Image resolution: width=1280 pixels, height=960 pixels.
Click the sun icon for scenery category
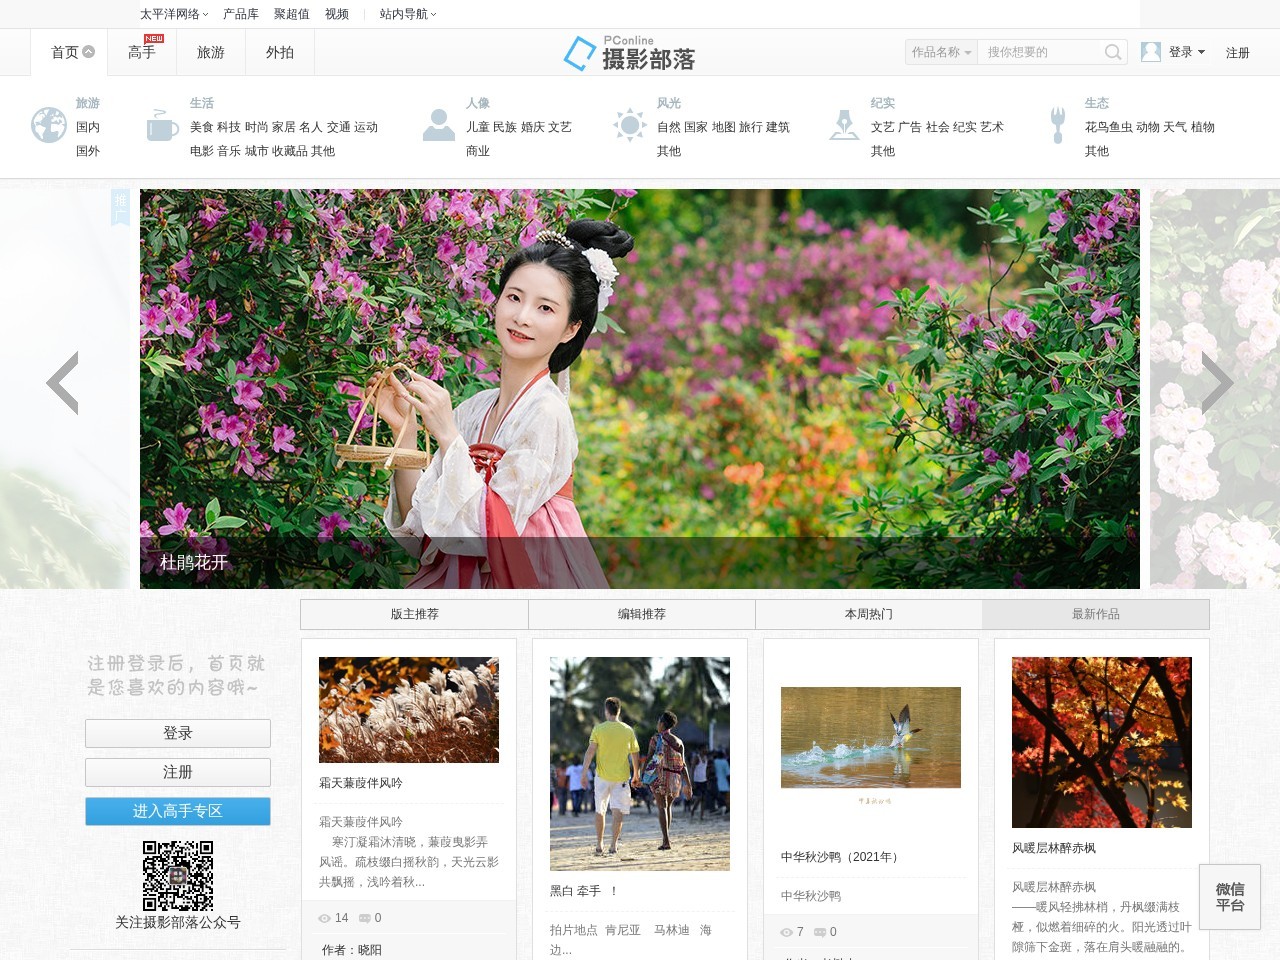(x=629, y=126)
